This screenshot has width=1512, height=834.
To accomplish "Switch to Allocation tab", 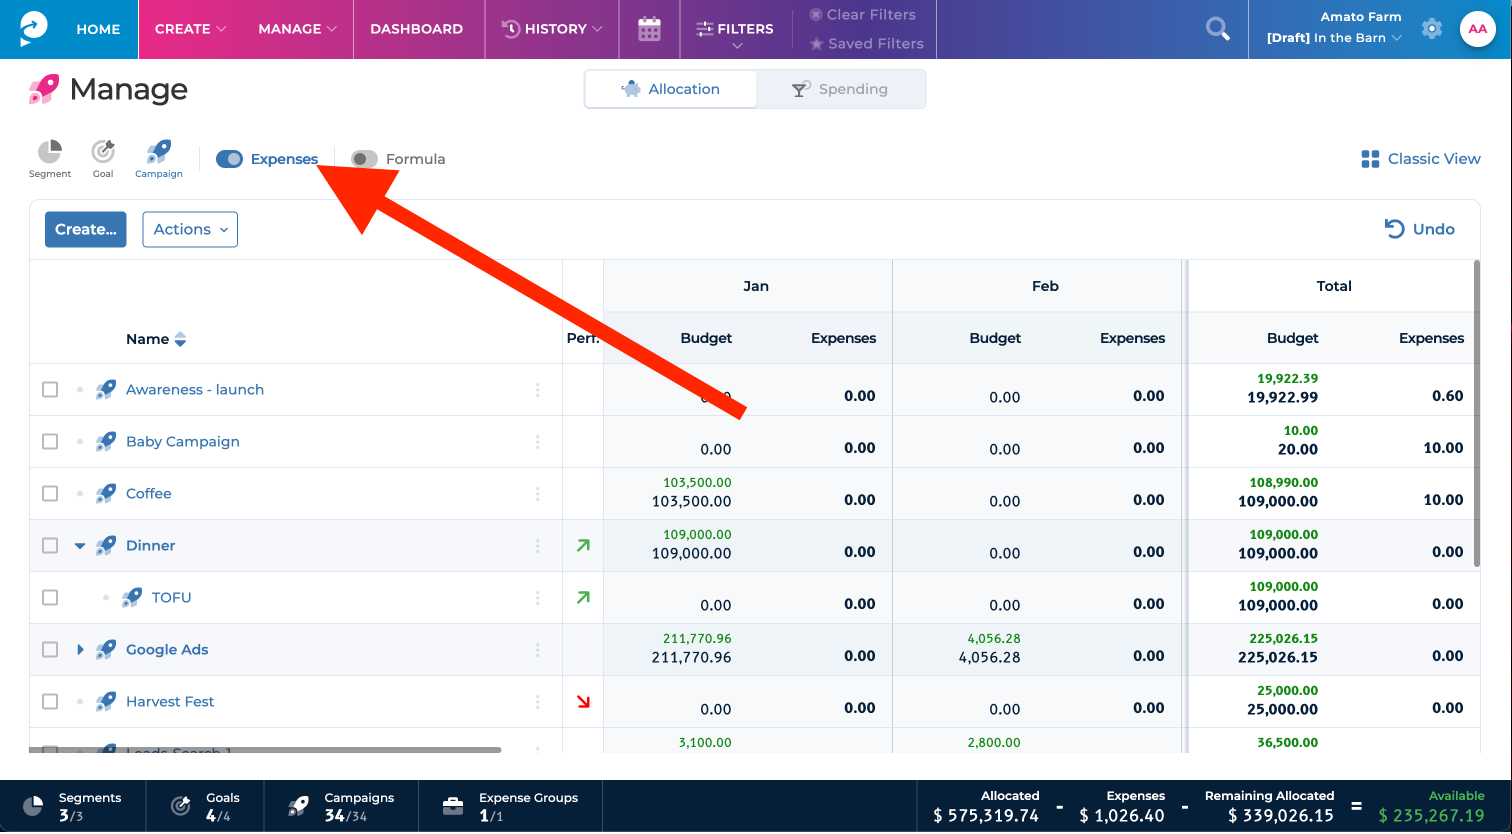I will (x=671, y=89).
